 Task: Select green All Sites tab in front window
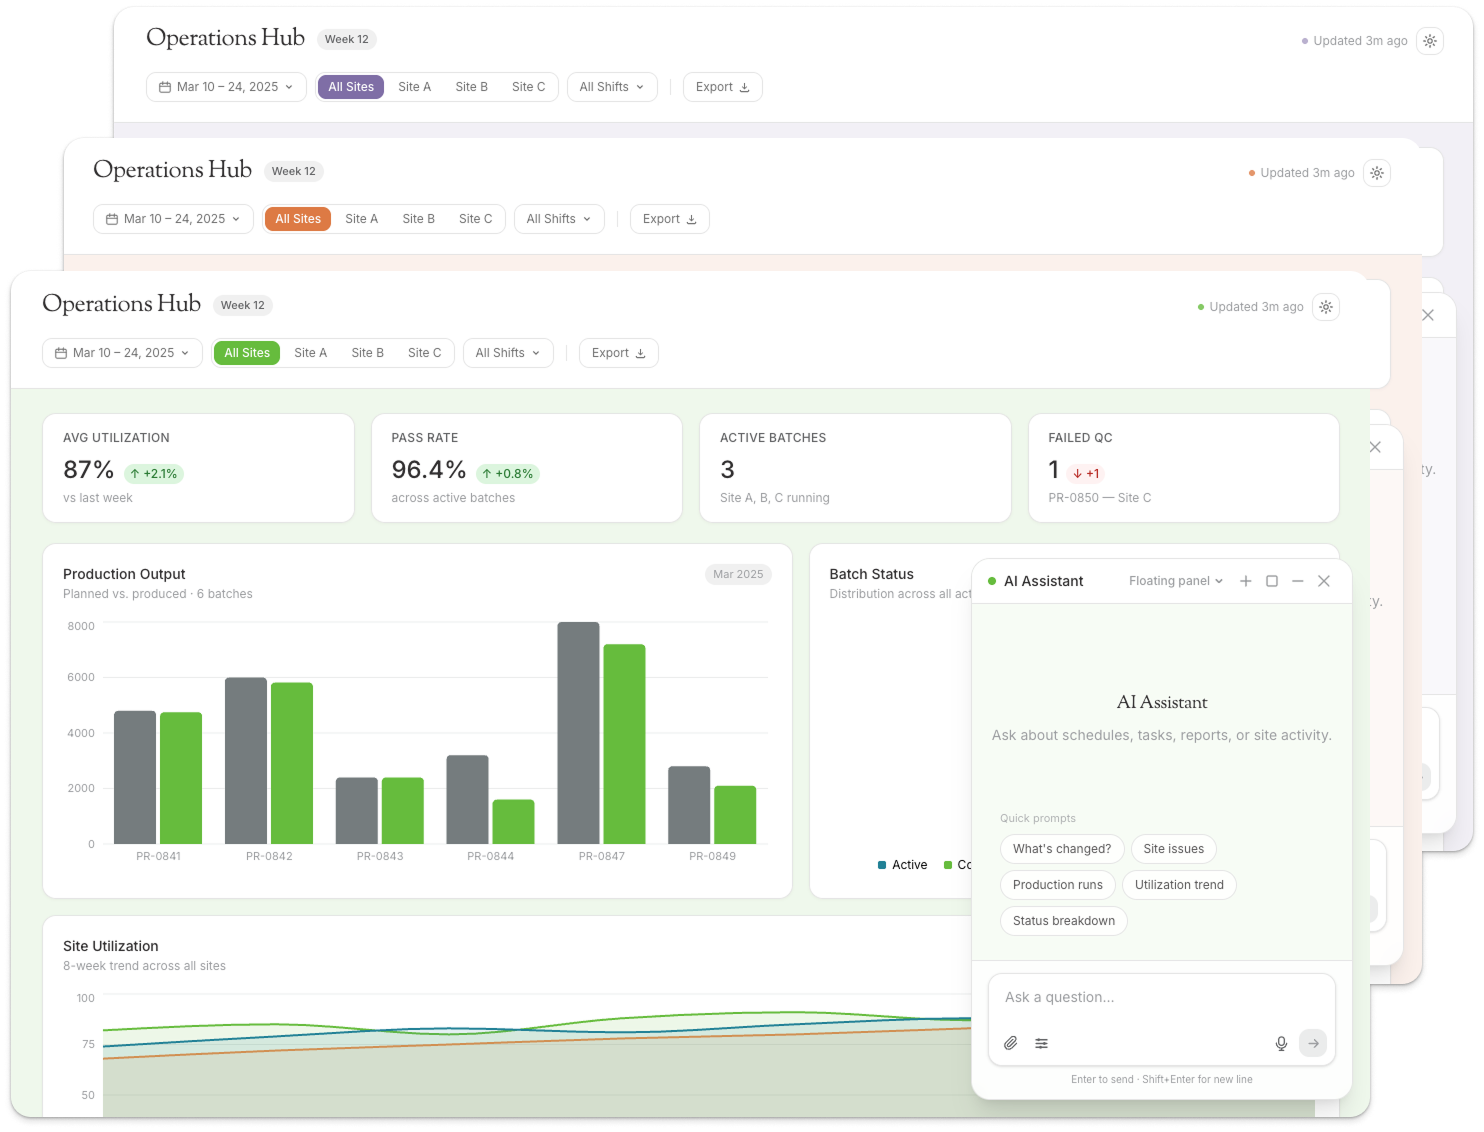pyautogui.click(x=247, y=353)
